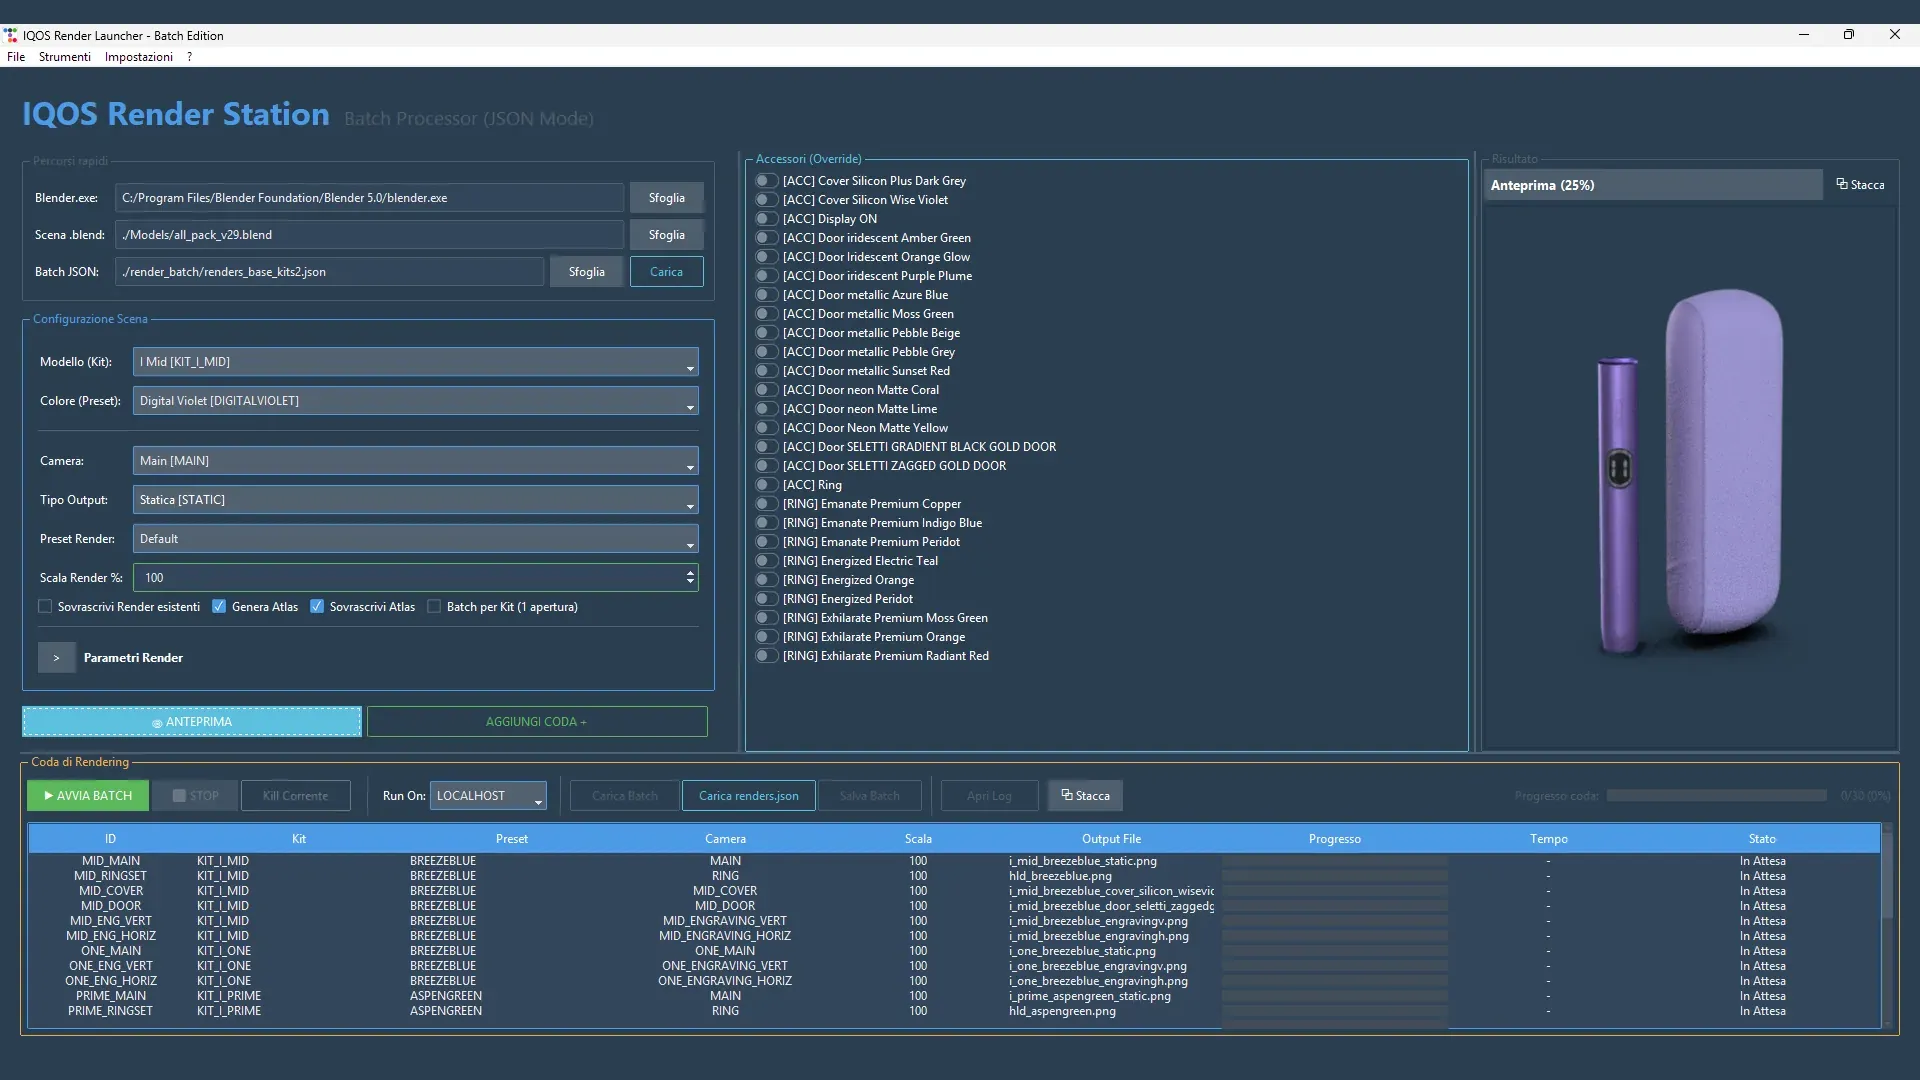This screenshot has height=1080, width=1920.
Task: Click the Carica button for Batch JSON
Action: [x=666, y=272]
